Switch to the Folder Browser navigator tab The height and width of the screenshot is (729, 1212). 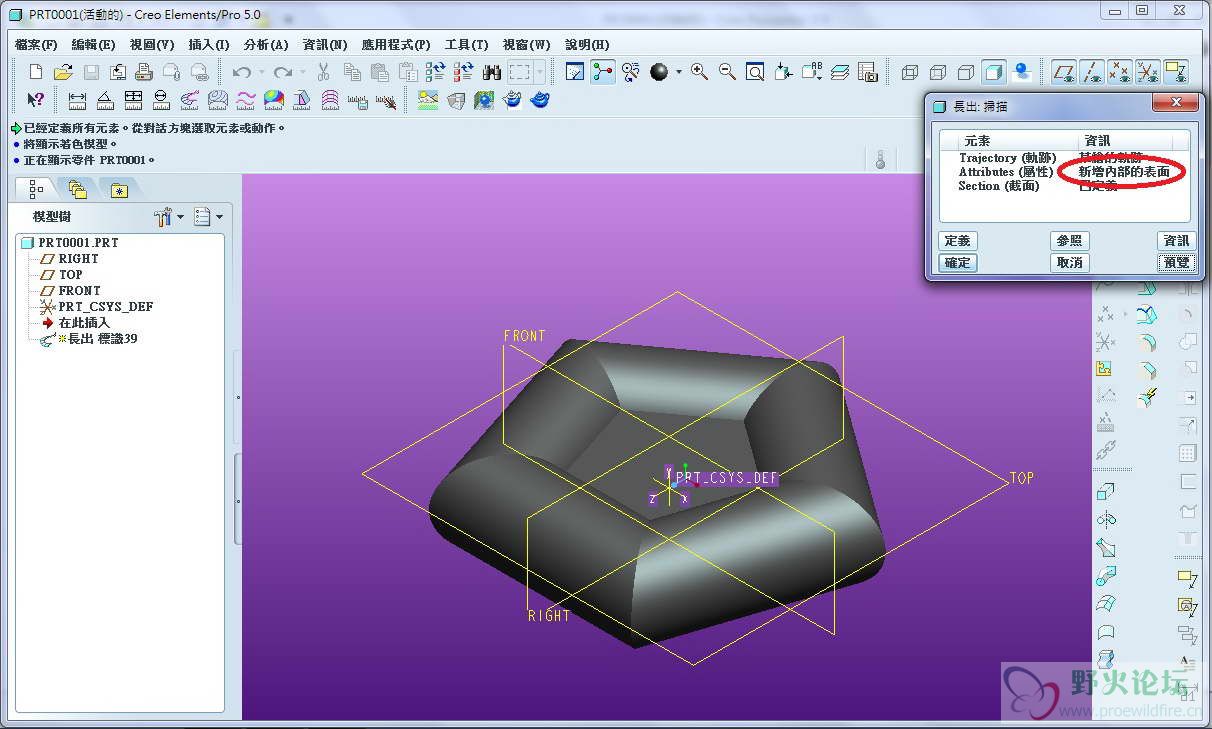77,189
